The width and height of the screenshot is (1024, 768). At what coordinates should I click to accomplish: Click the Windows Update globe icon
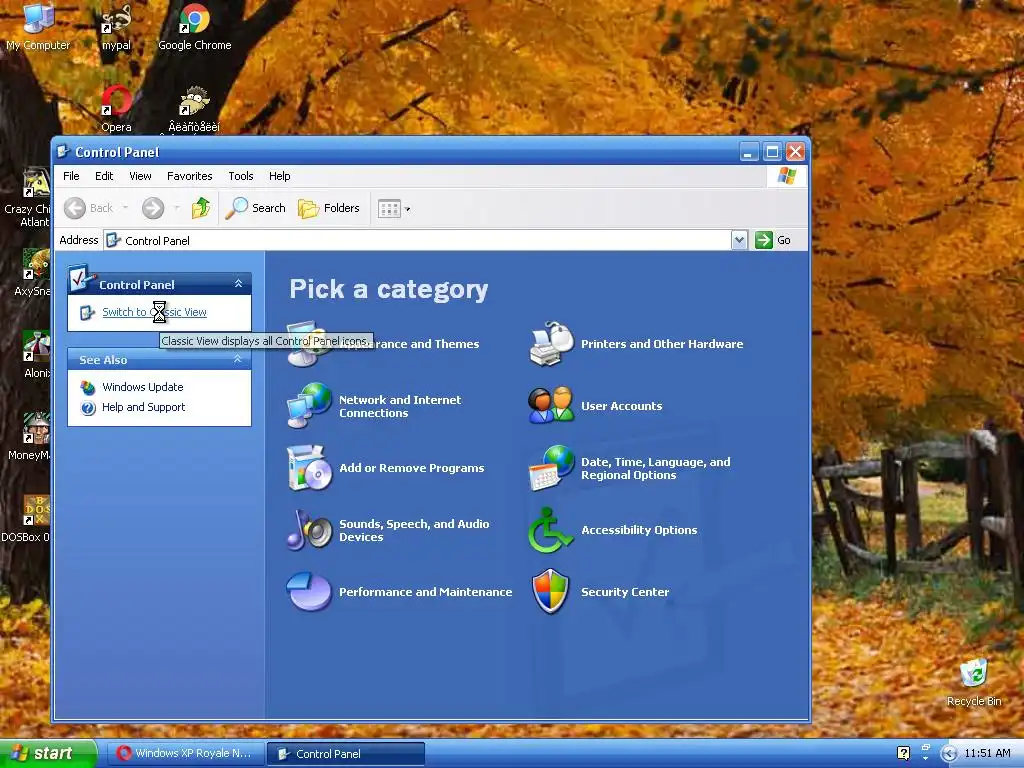tap(88, 387)
